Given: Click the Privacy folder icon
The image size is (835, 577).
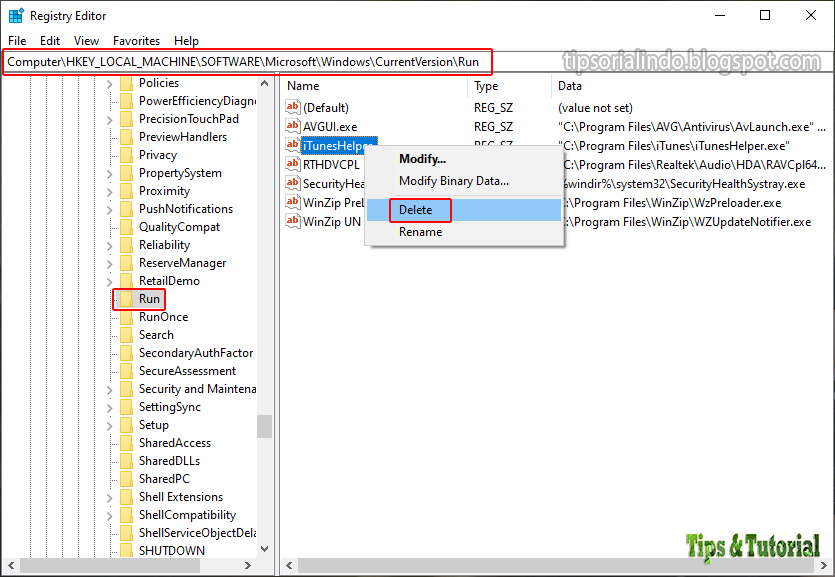Looking at the screenshot, I should click(x=126, y=155).
